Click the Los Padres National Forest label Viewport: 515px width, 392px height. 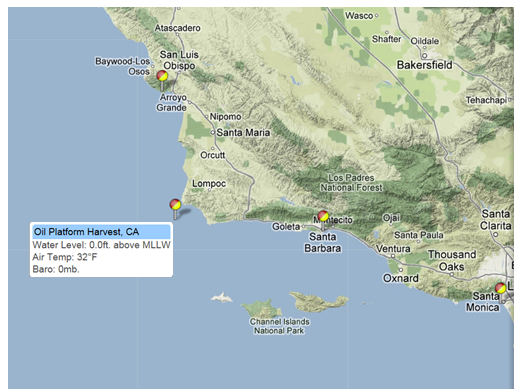pyautogui.click(x=351, y=183)
